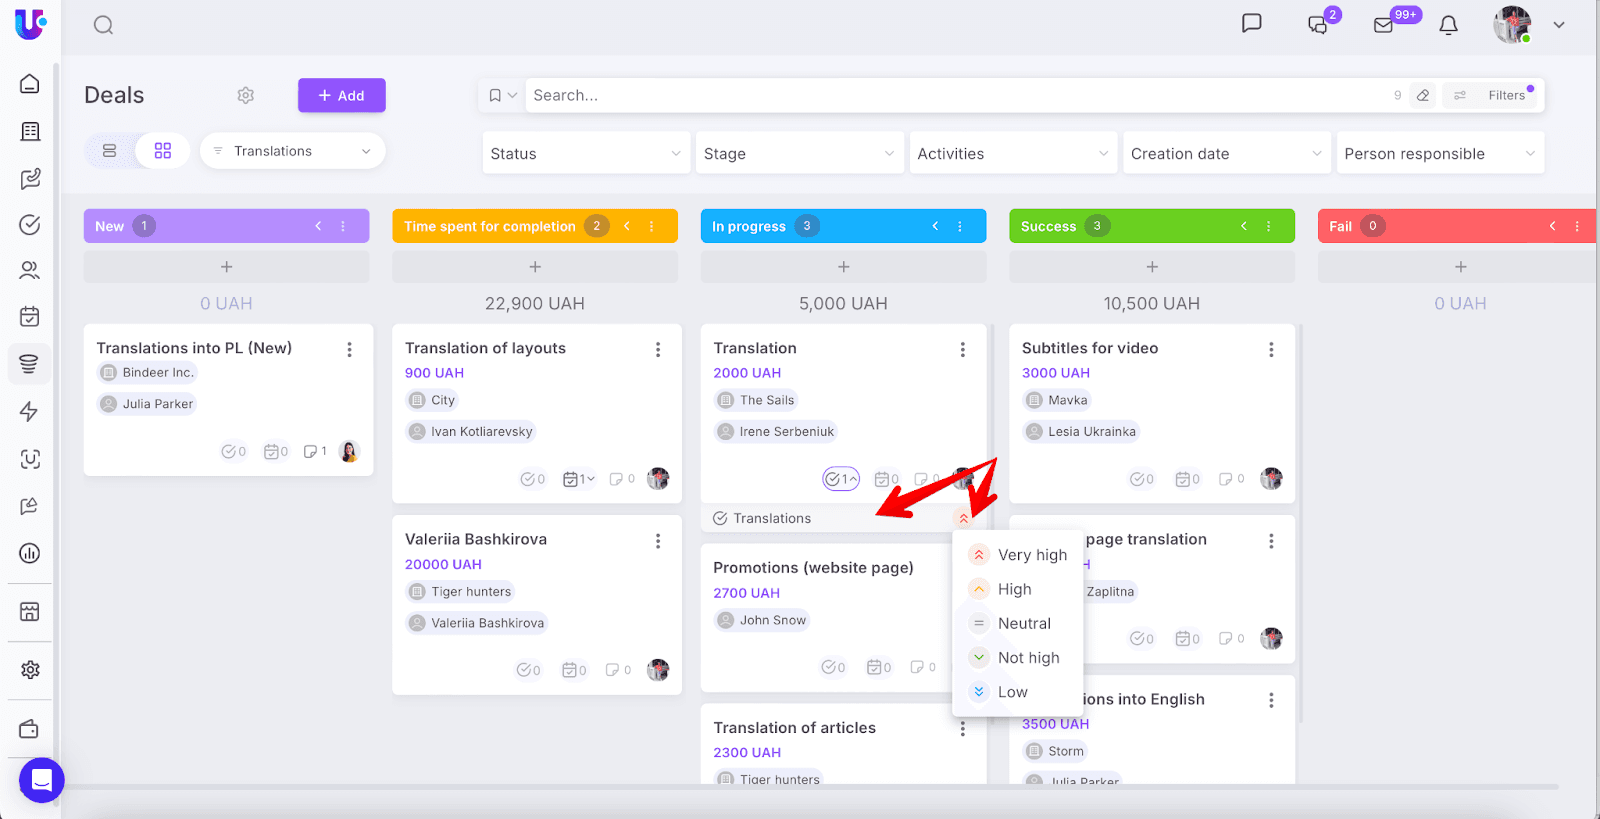Click the support chat bubble button
Screen dimensions: 1600x819
(x=41, y=779)
